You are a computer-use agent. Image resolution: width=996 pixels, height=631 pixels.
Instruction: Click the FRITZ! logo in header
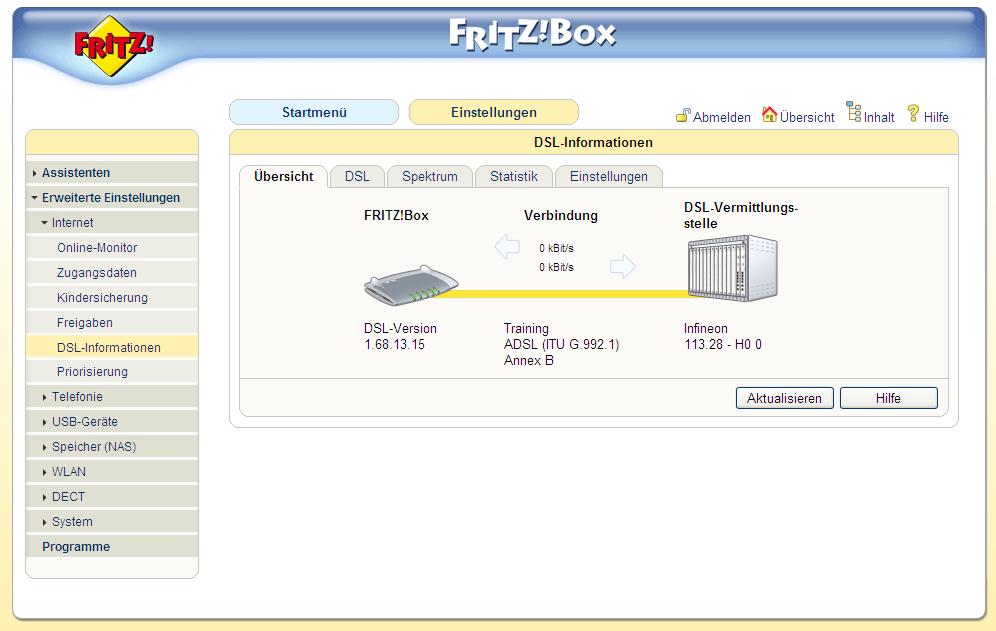click(x=114, y=45)
